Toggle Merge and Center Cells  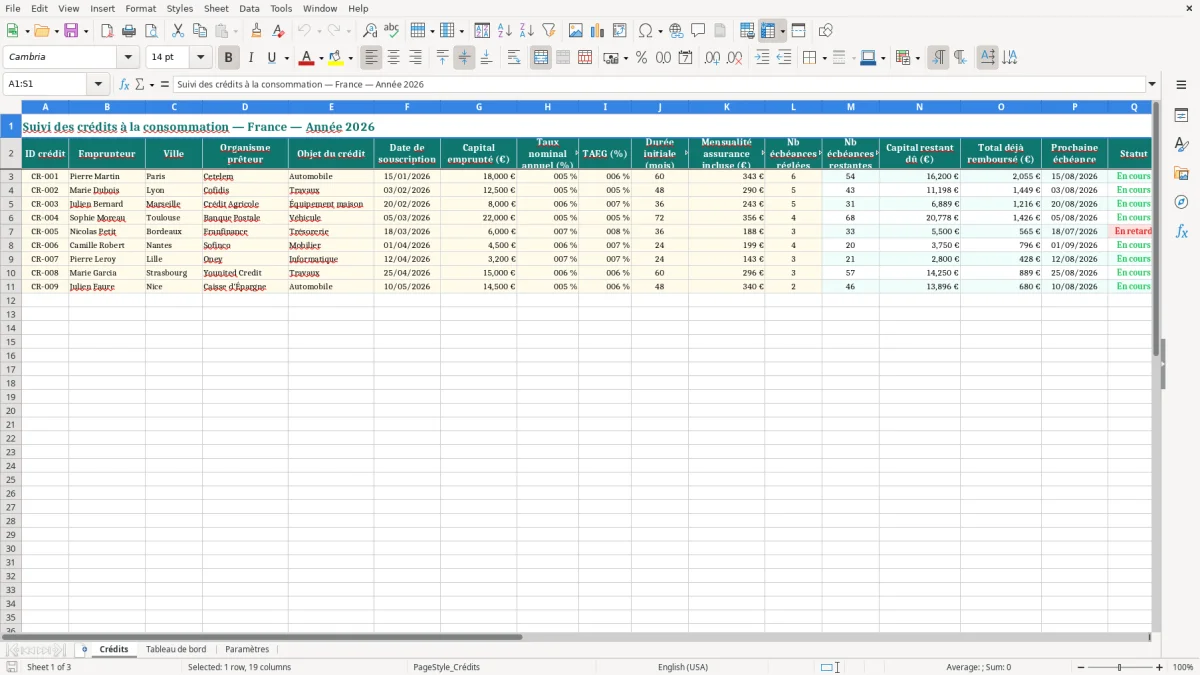point(541,58)
